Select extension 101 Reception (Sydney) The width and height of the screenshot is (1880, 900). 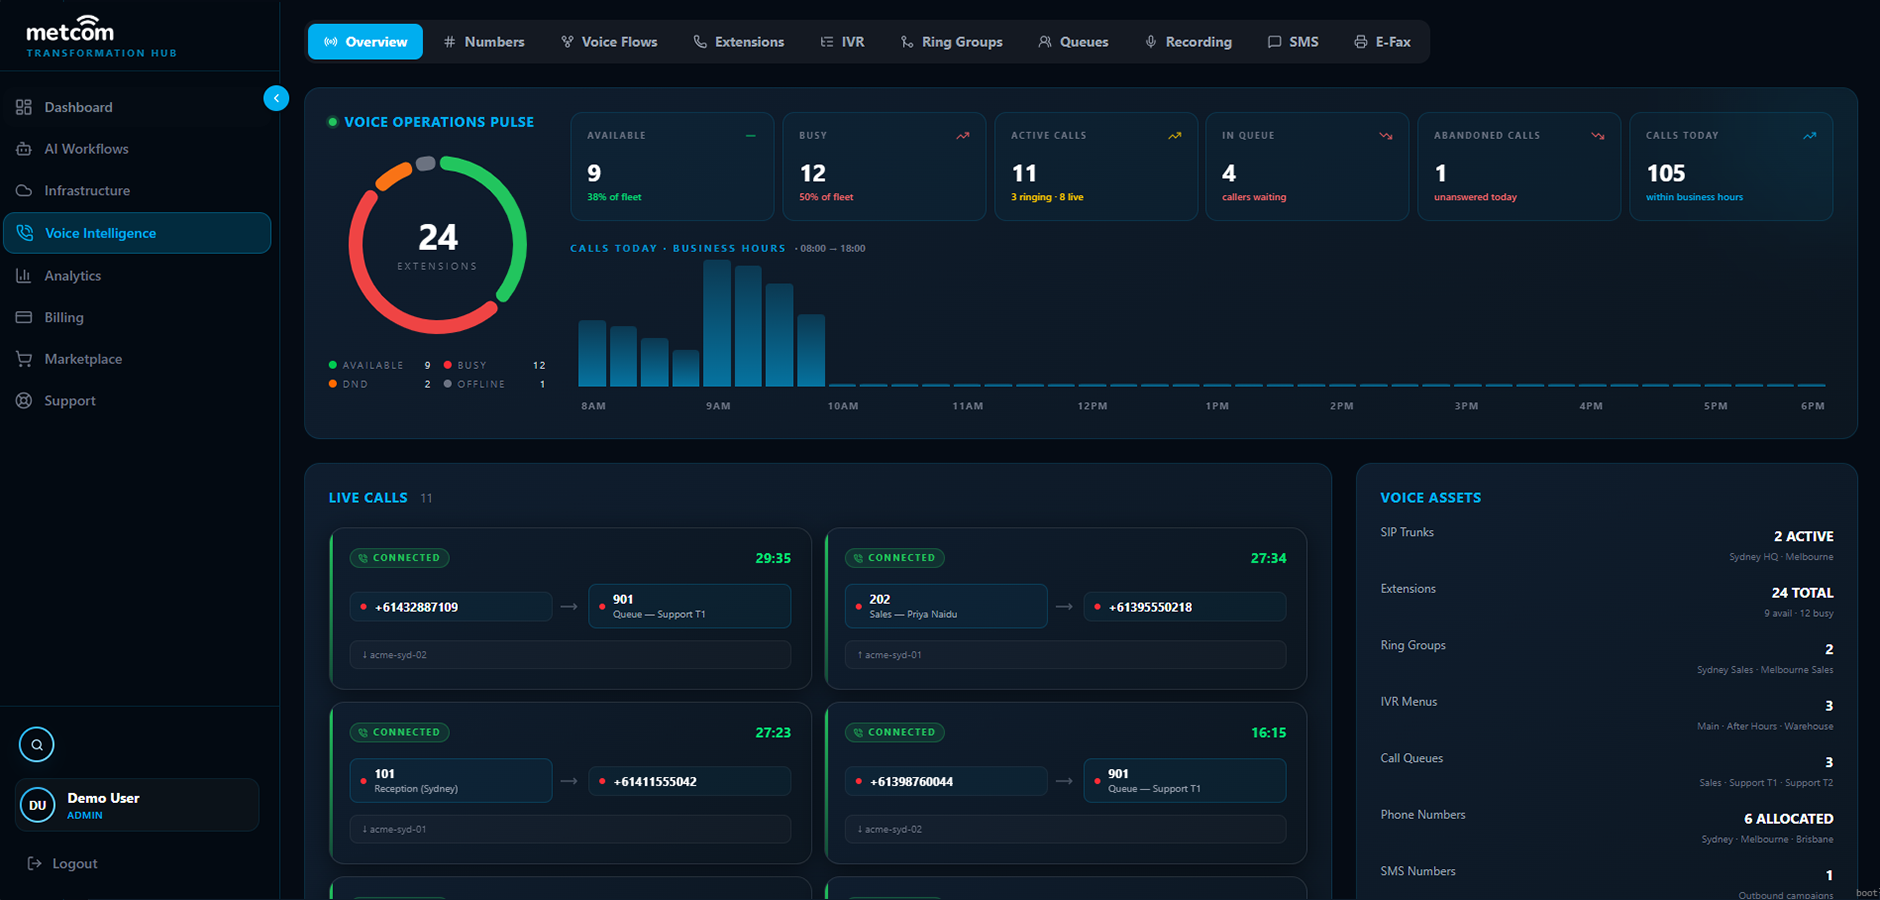pos(450,780)
